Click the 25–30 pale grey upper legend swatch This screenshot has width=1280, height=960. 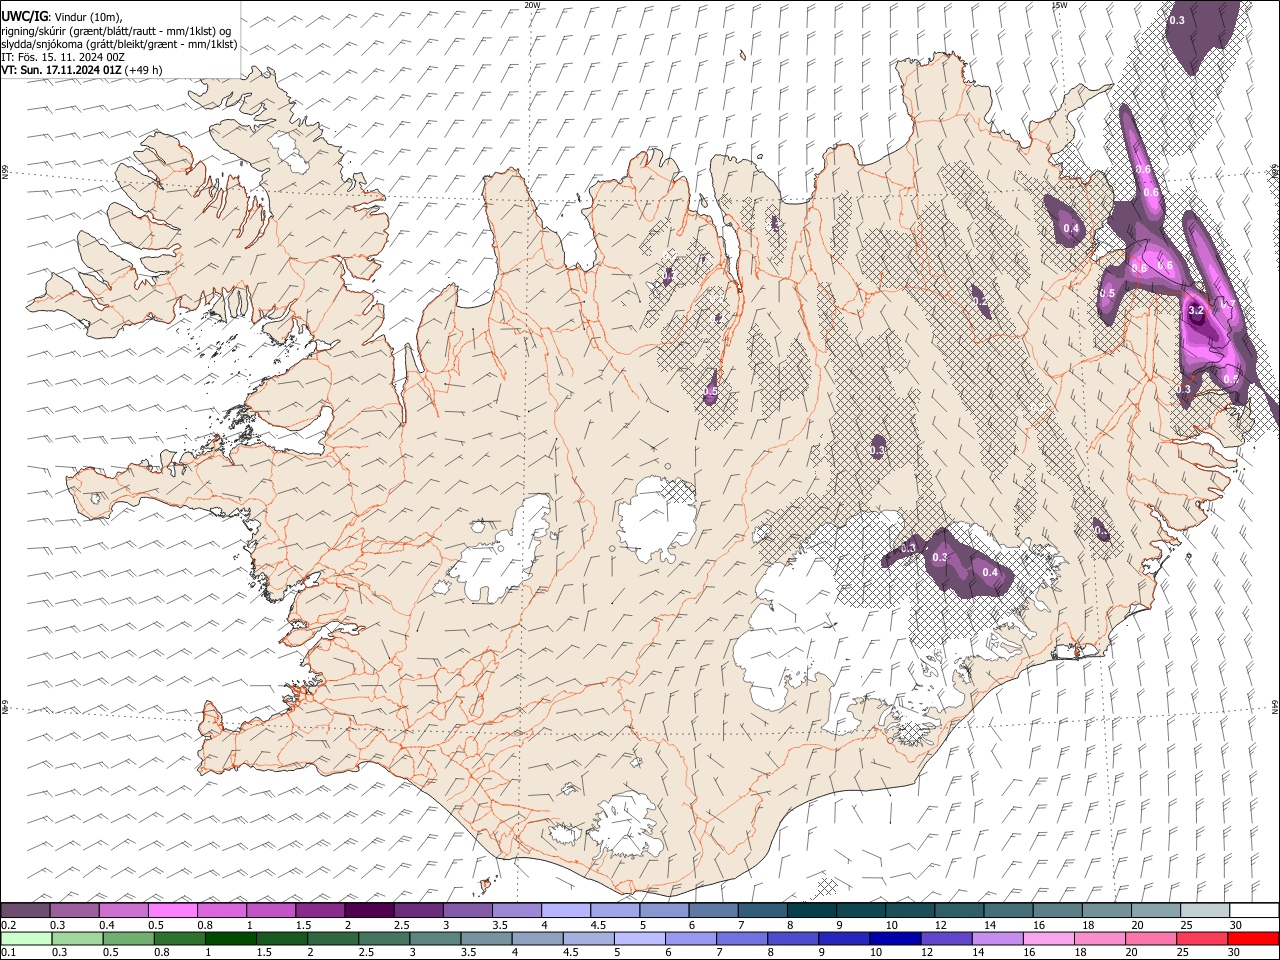1204,910
